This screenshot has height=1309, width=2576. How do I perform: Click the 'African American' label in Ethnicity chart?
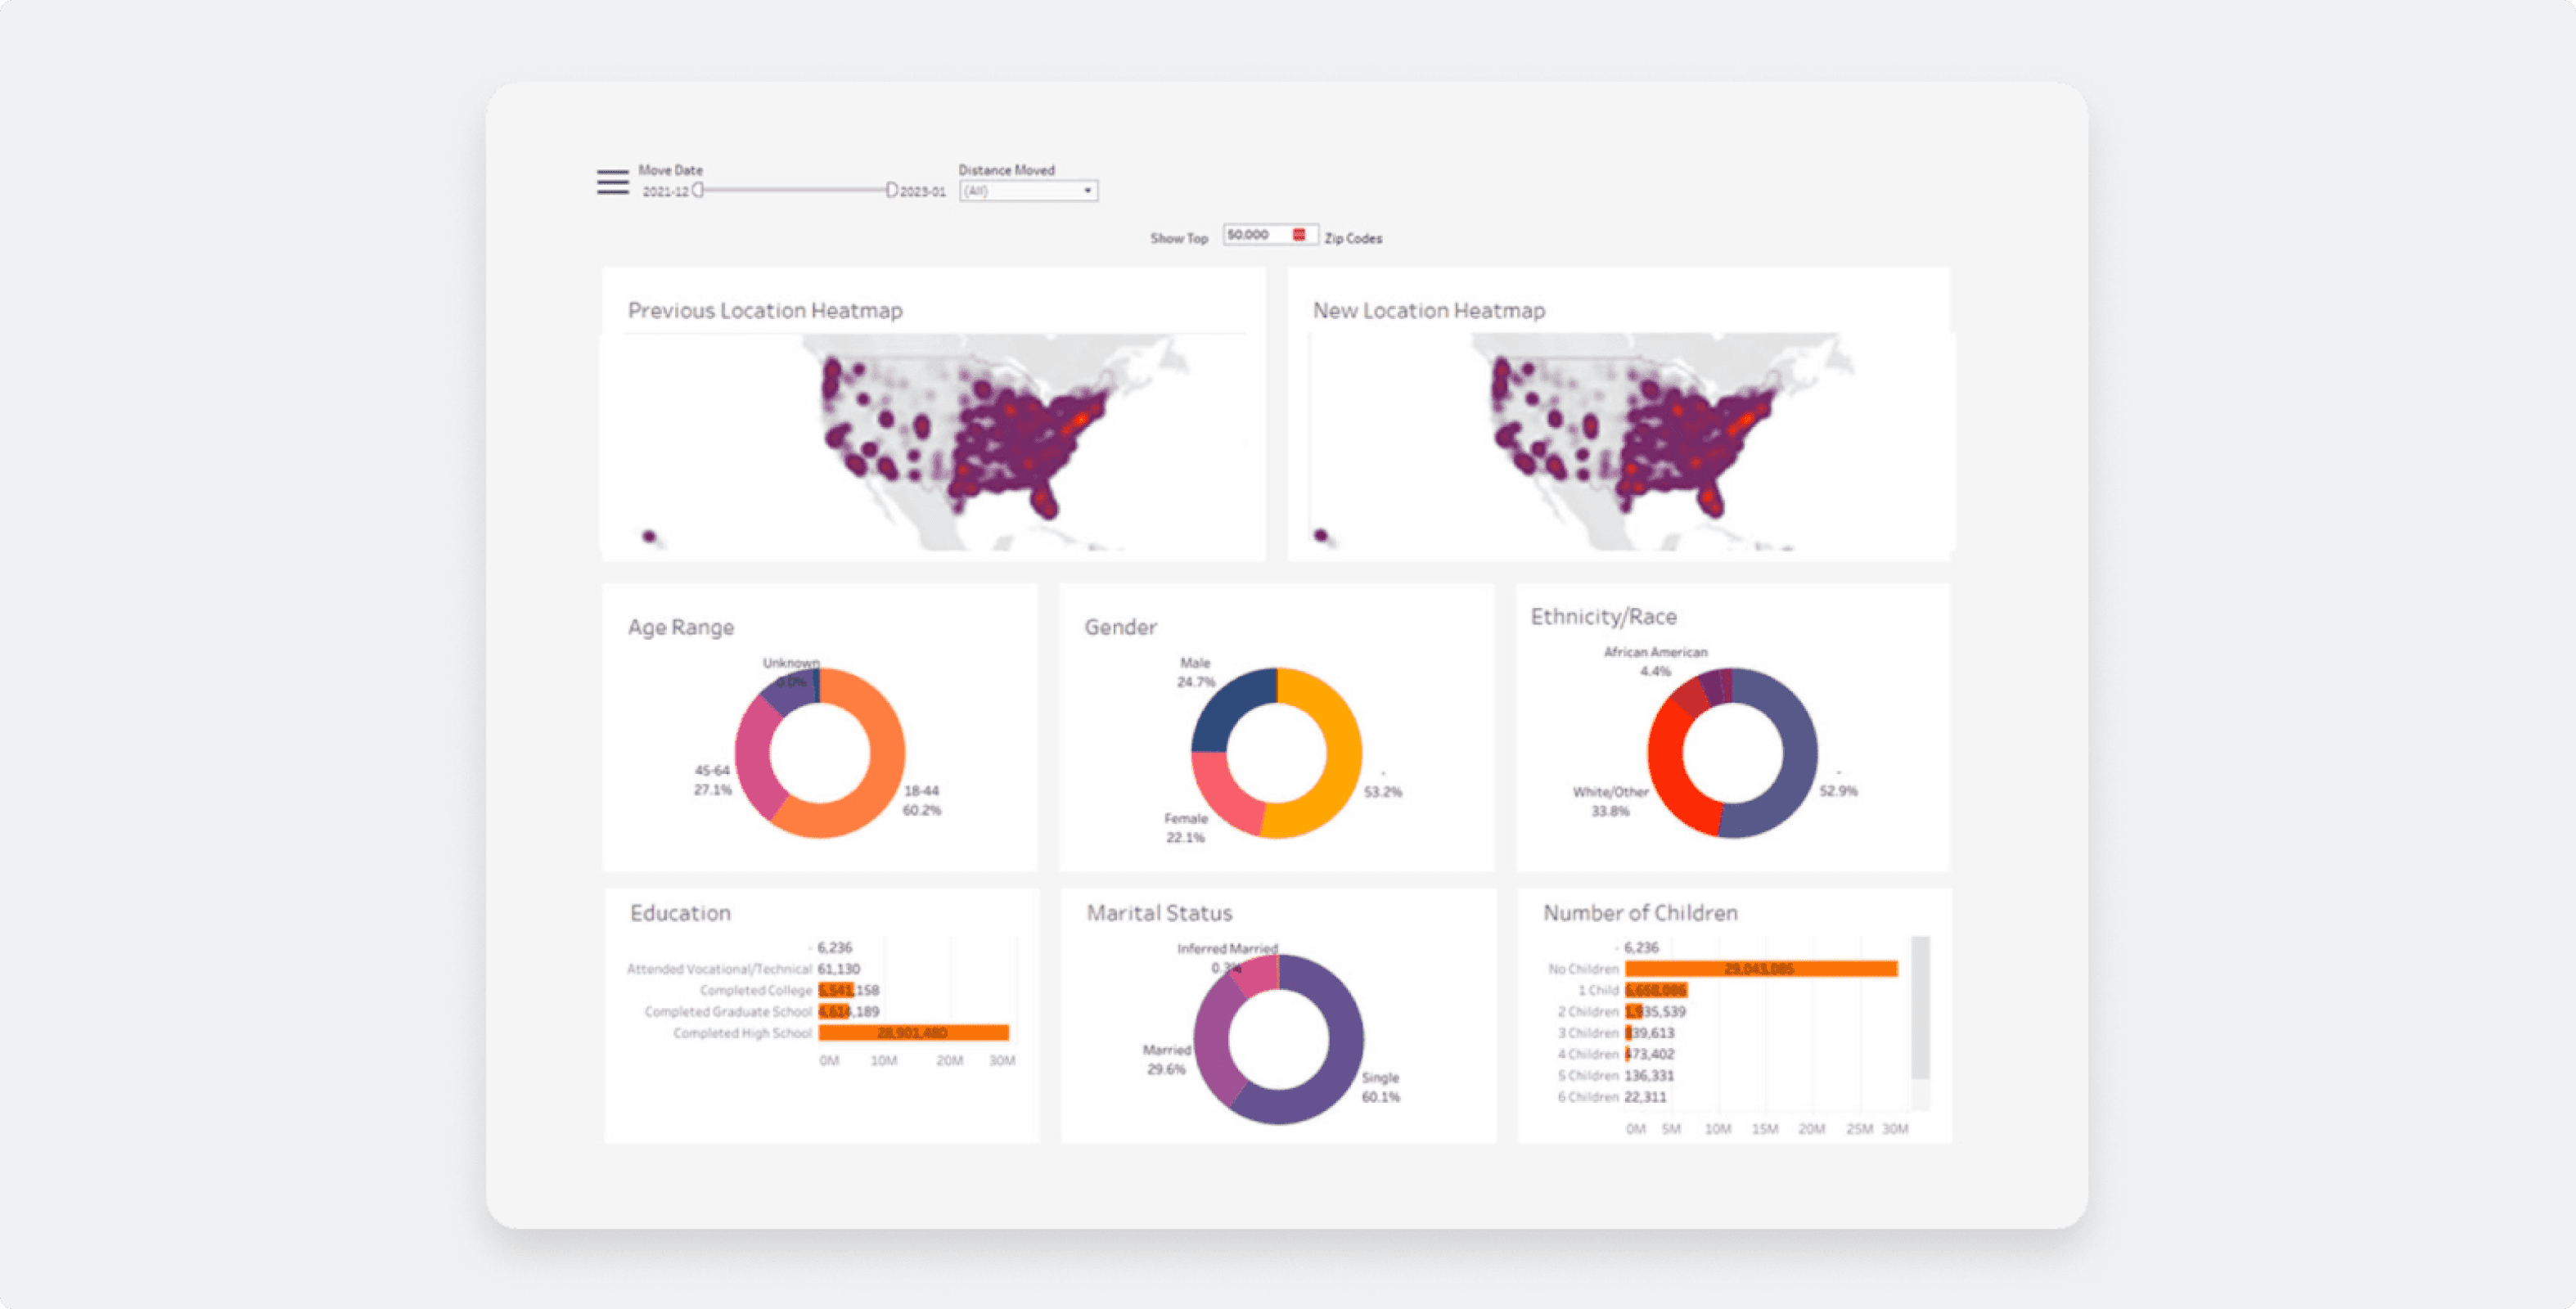point(1656,652)
